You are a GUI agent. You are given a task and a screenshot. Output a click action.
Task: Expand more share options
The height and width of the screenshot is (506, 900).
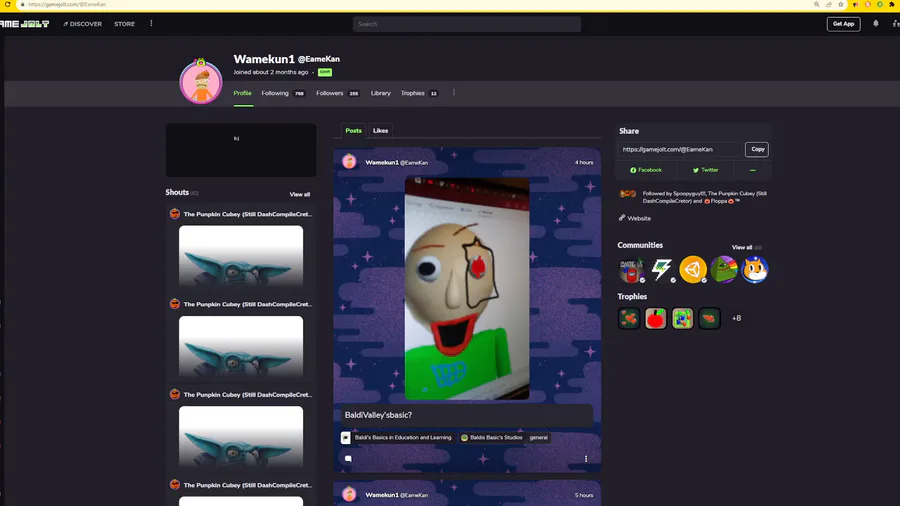752,170
